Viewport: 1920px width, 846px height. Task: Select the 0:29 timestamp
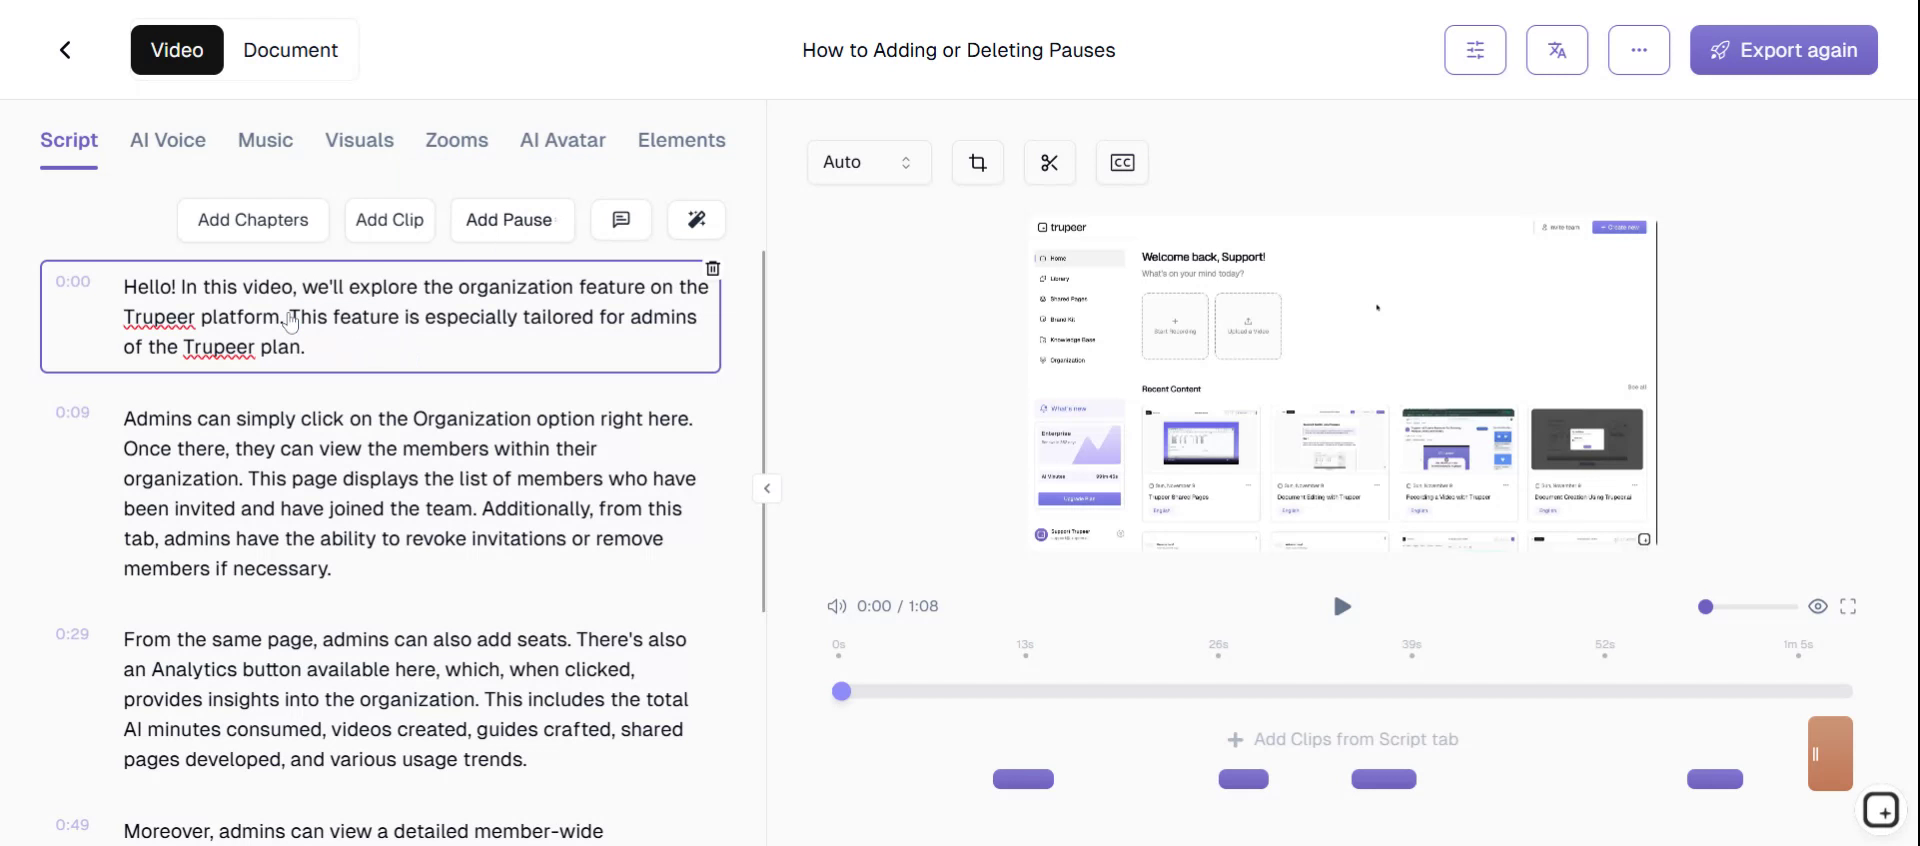pyautogui.click(x=72, y=634)
